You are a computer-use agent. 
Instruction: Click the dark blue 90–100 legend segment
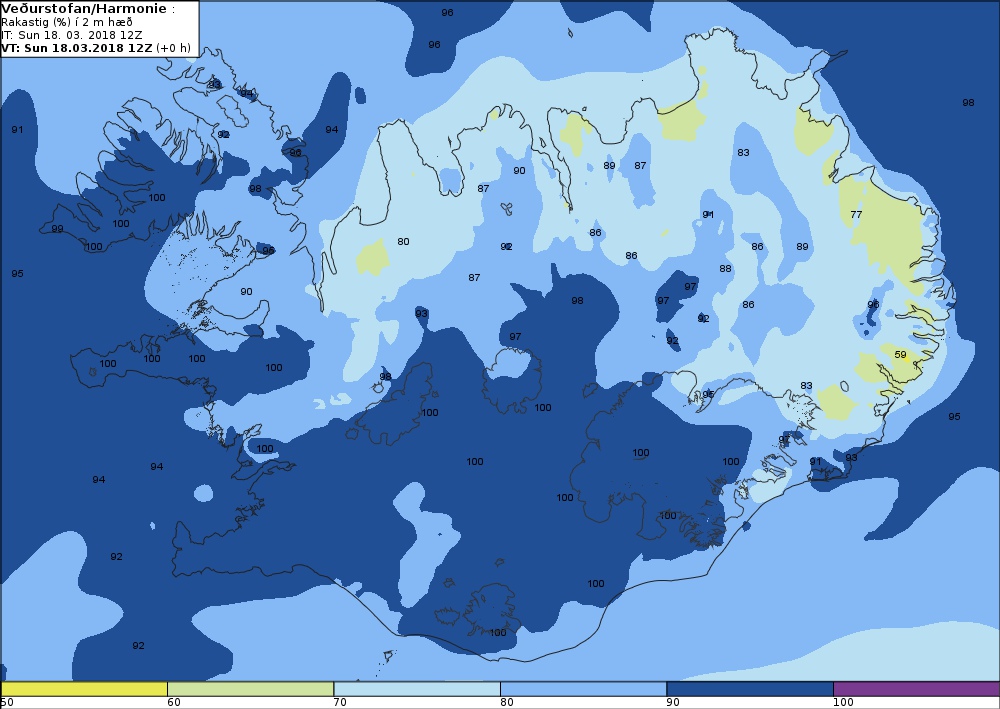coord(750,689)
